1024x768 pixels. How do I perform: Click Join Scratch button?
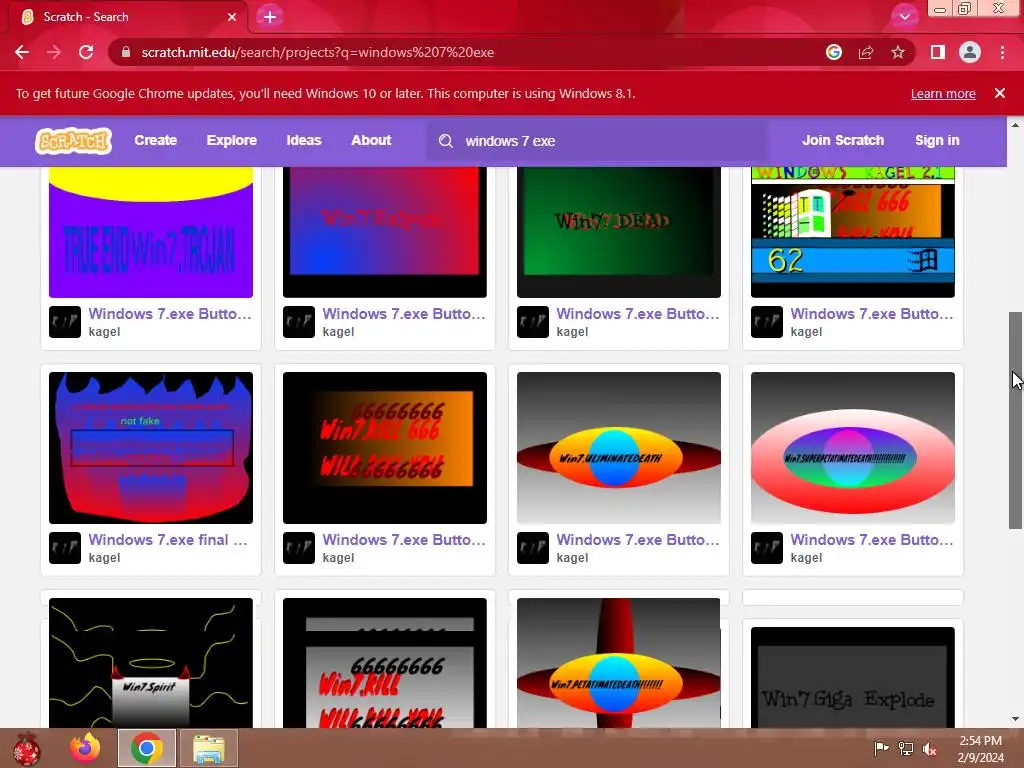tap(842, 140)
